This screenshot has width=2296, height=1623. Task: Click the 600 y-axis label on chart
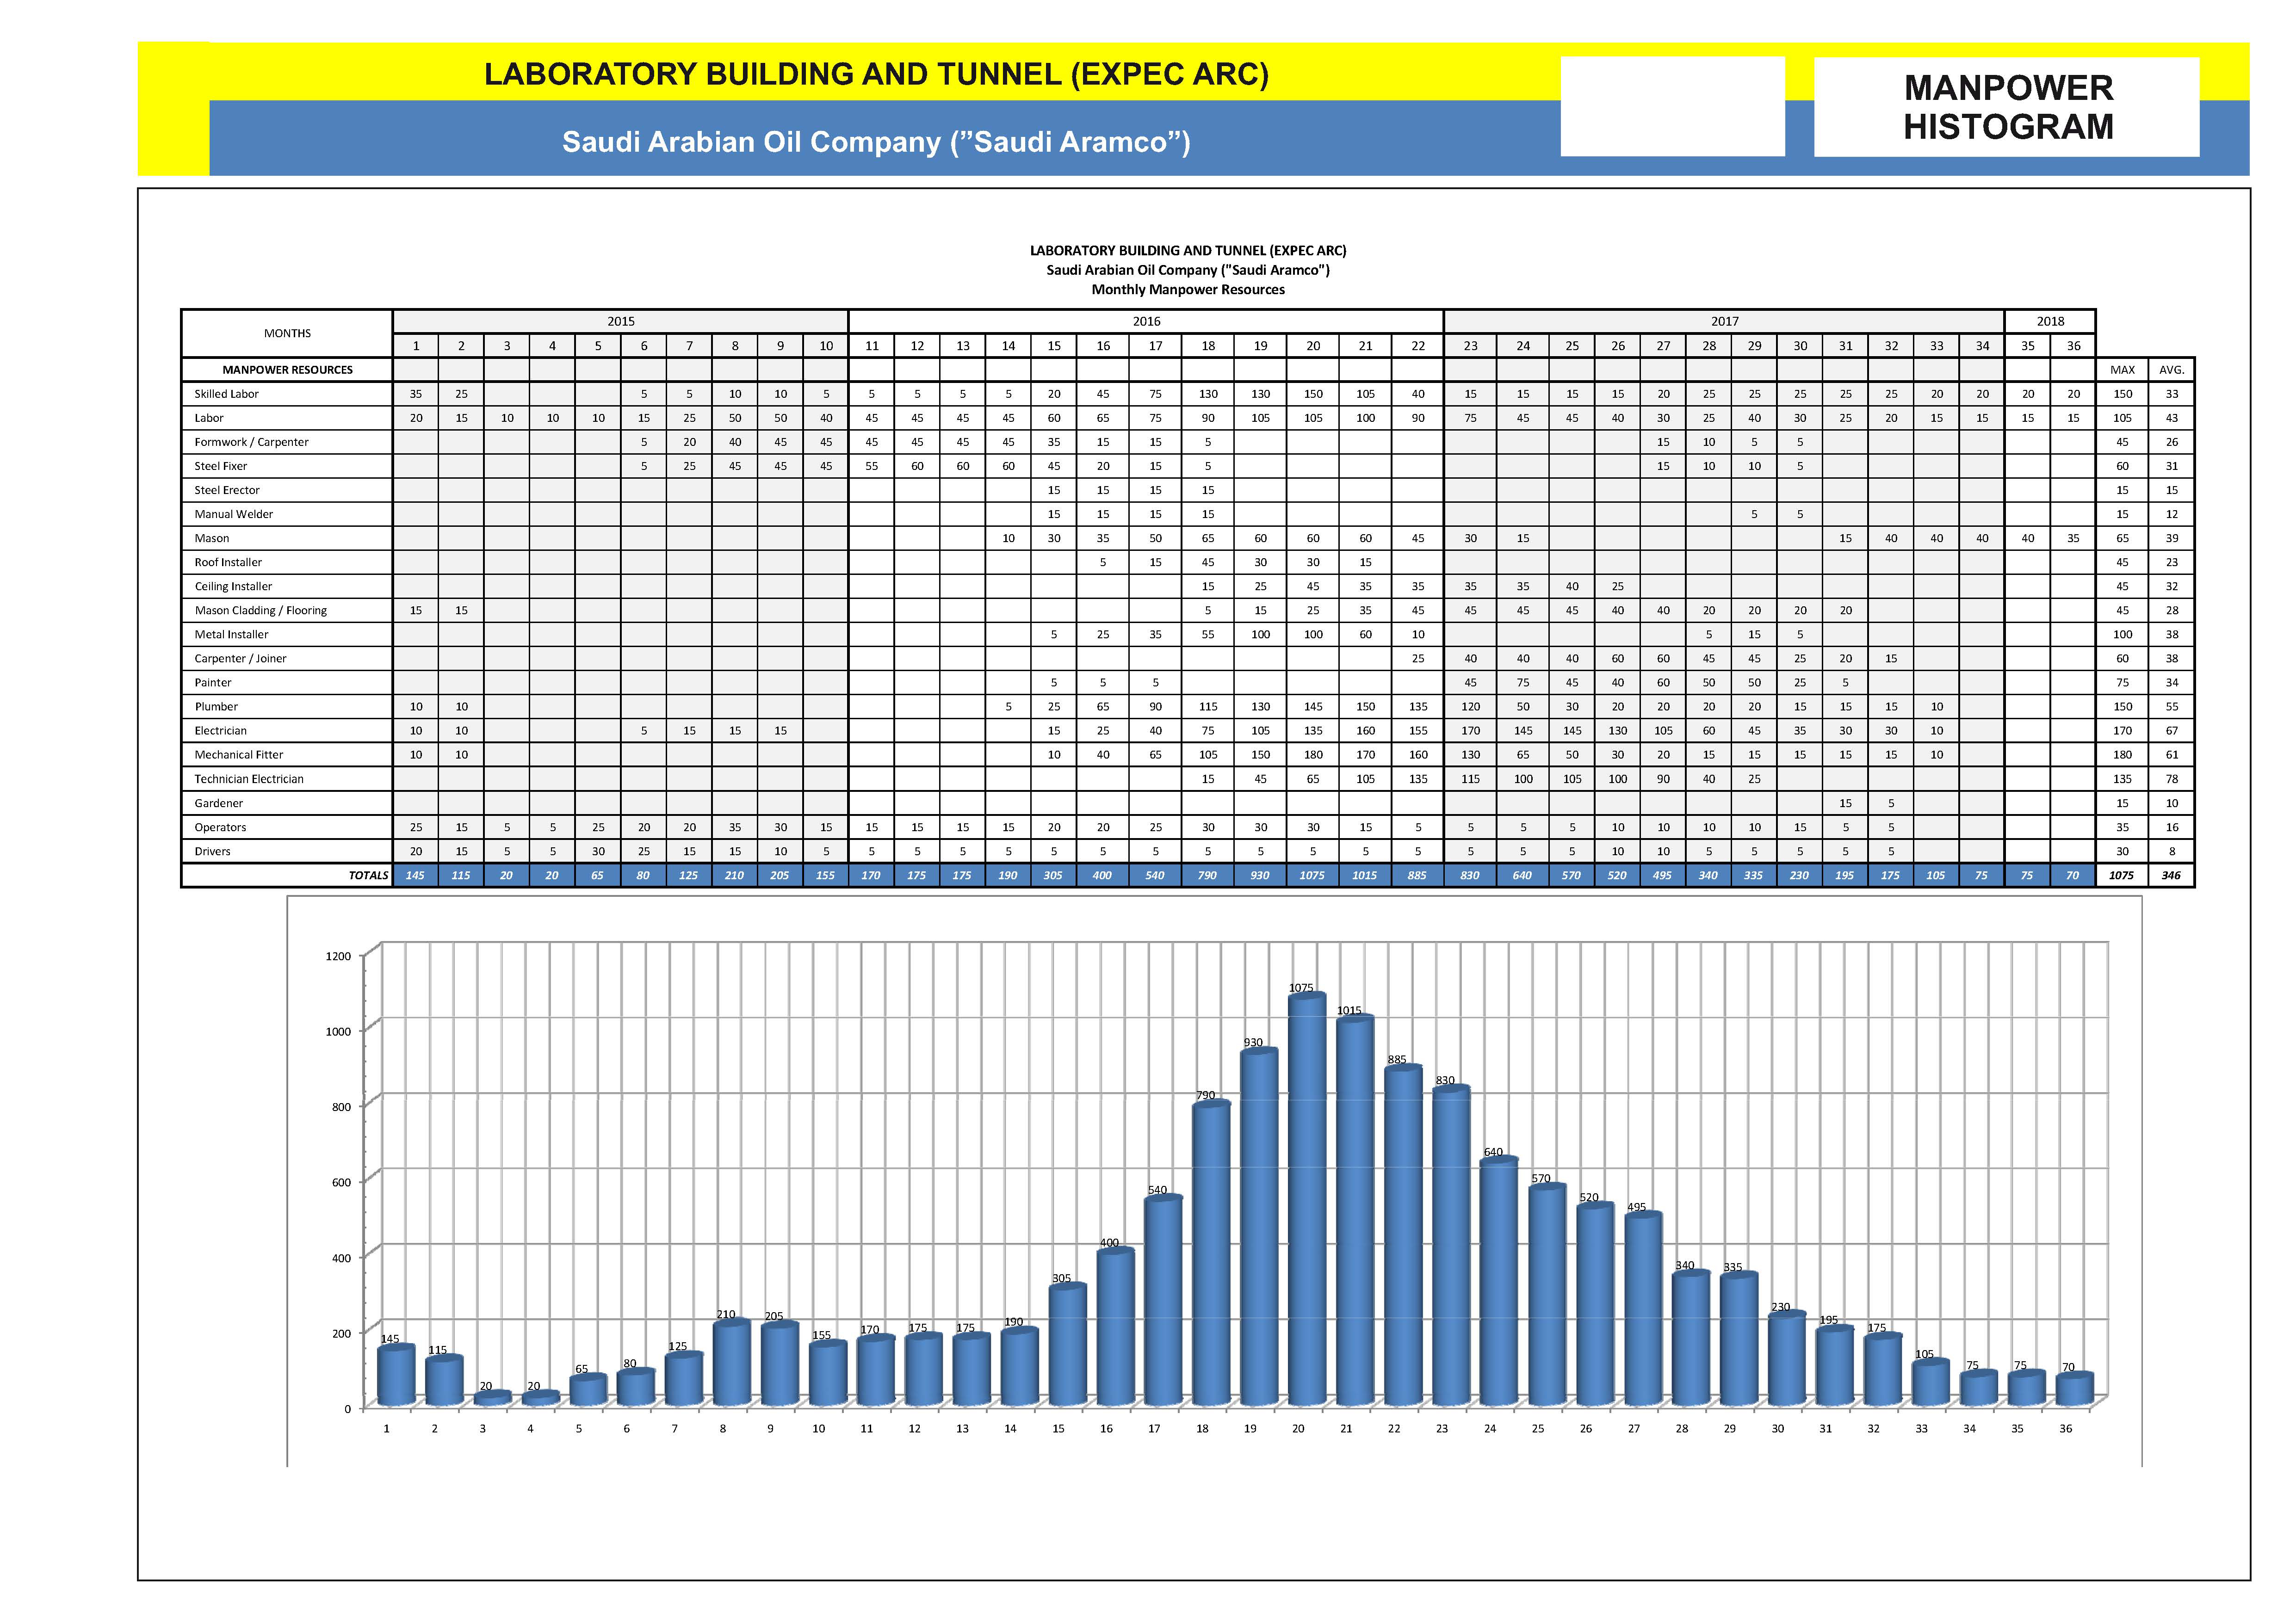(341, 1183)
